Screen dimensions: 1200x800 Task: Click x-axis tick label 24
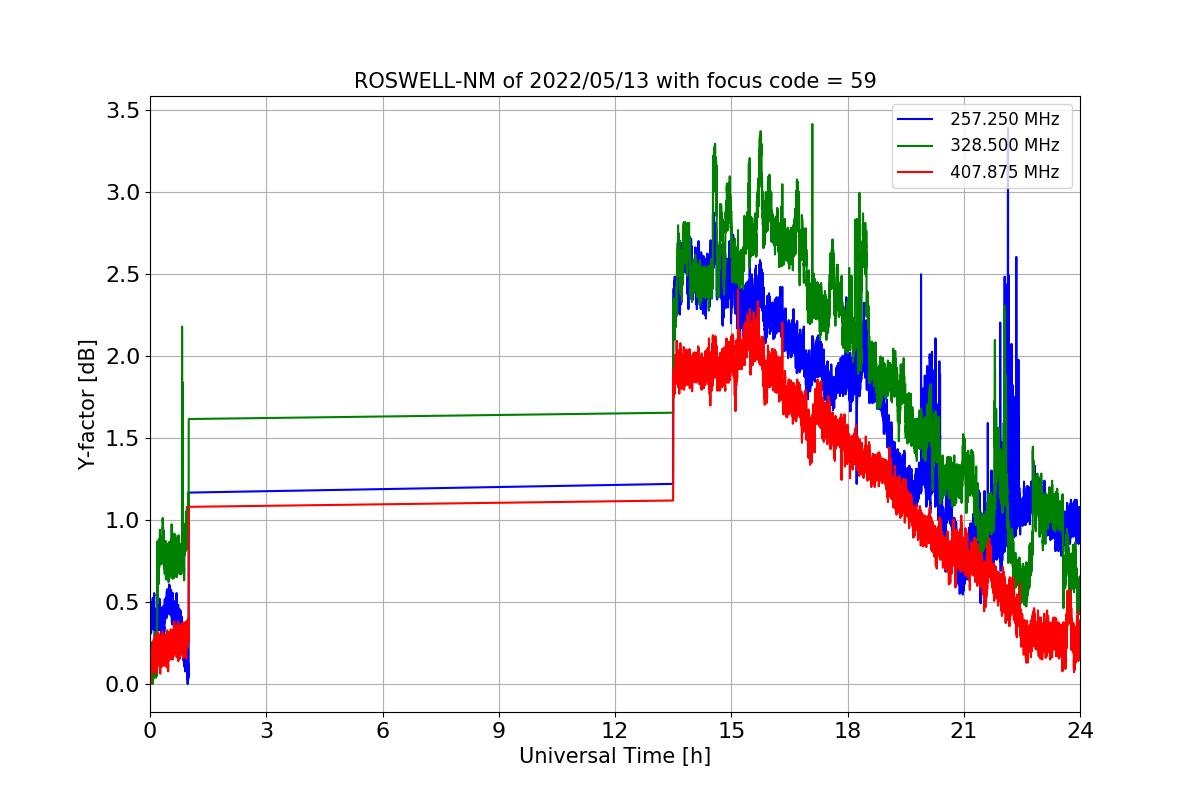coord(1080,730)
